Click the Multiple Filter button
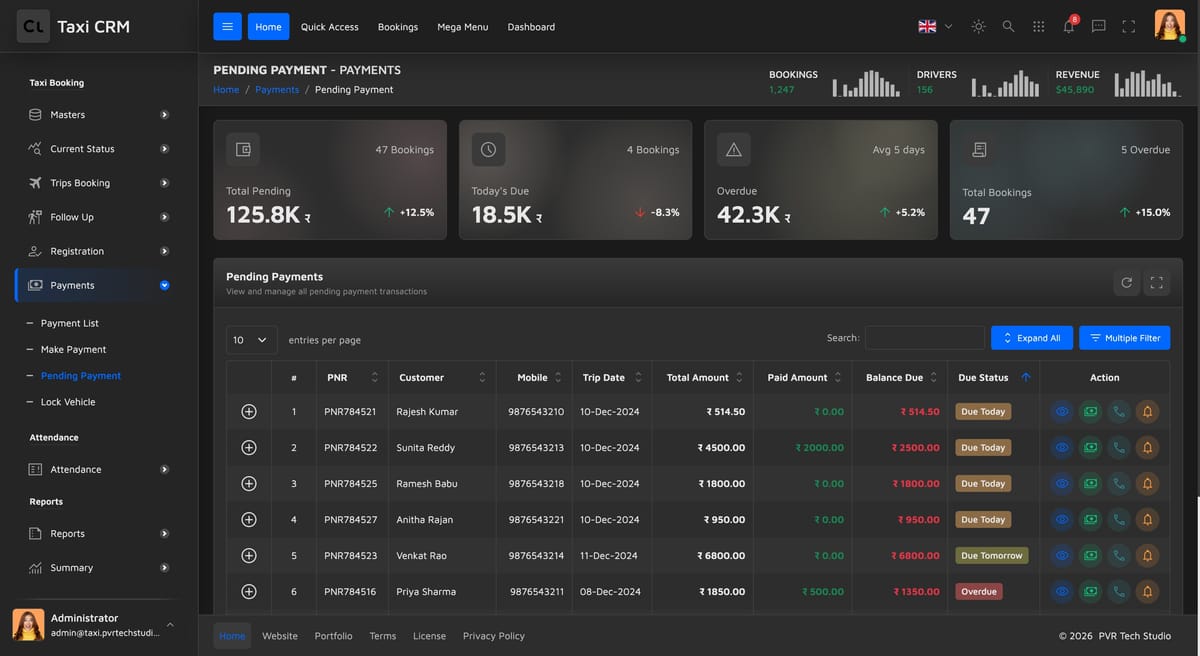The height and width of the screenshot is (656, 1200). click(x=1124, y=338)
